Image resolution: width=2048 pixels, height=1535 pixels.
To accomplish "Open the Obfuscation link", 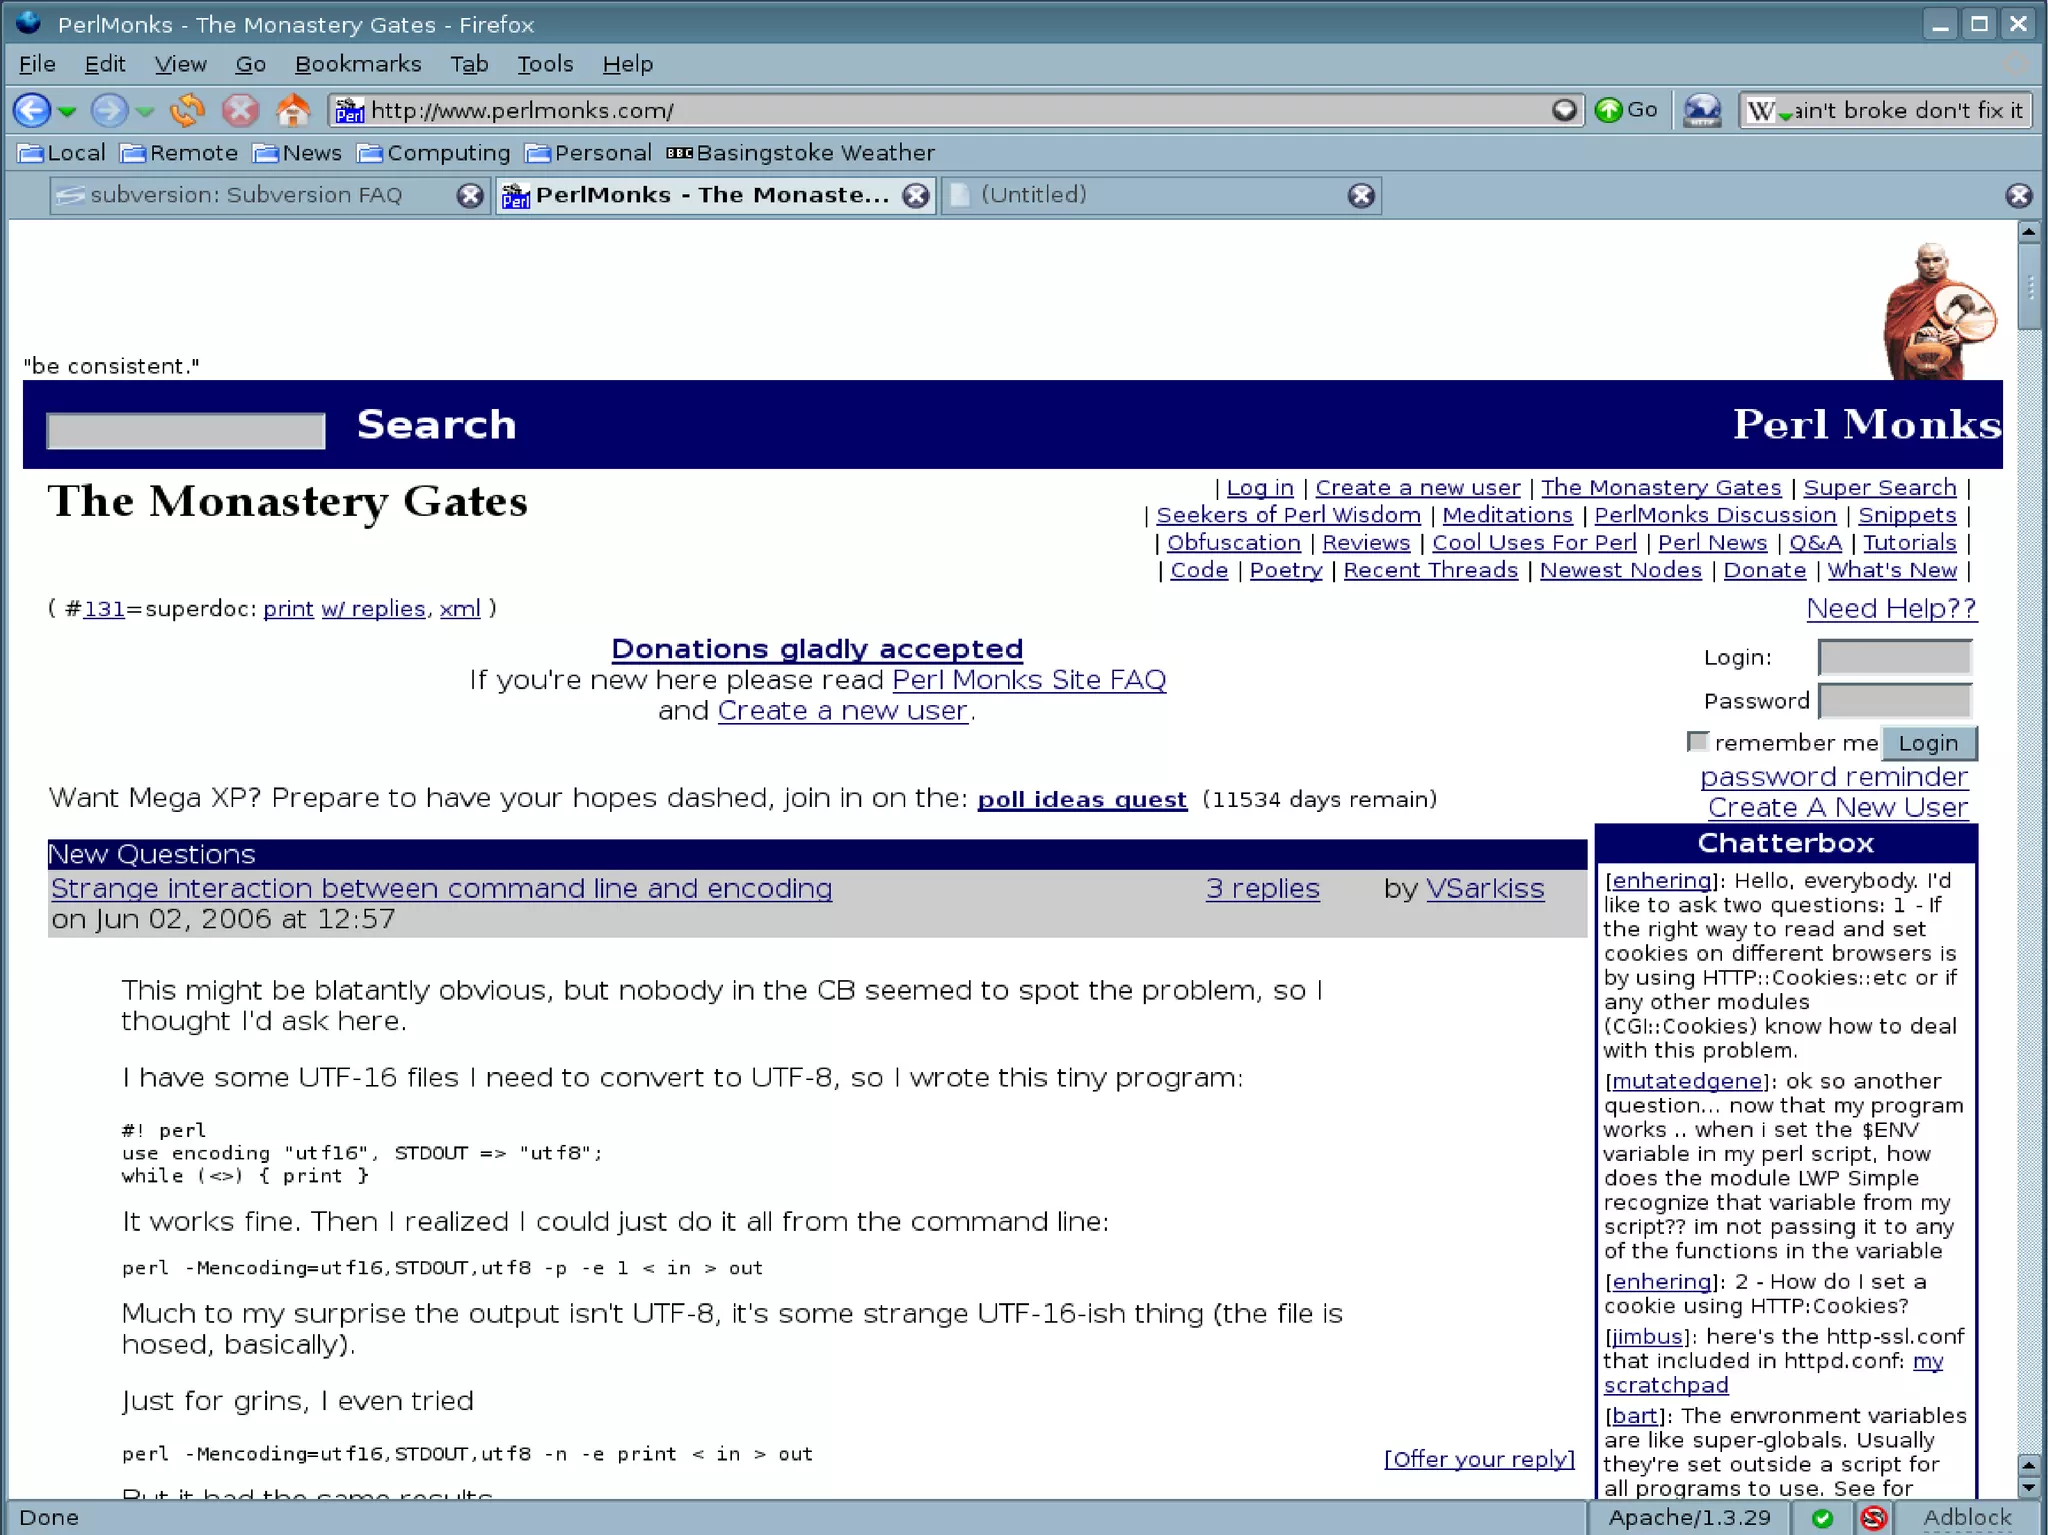I will 1233,543.
